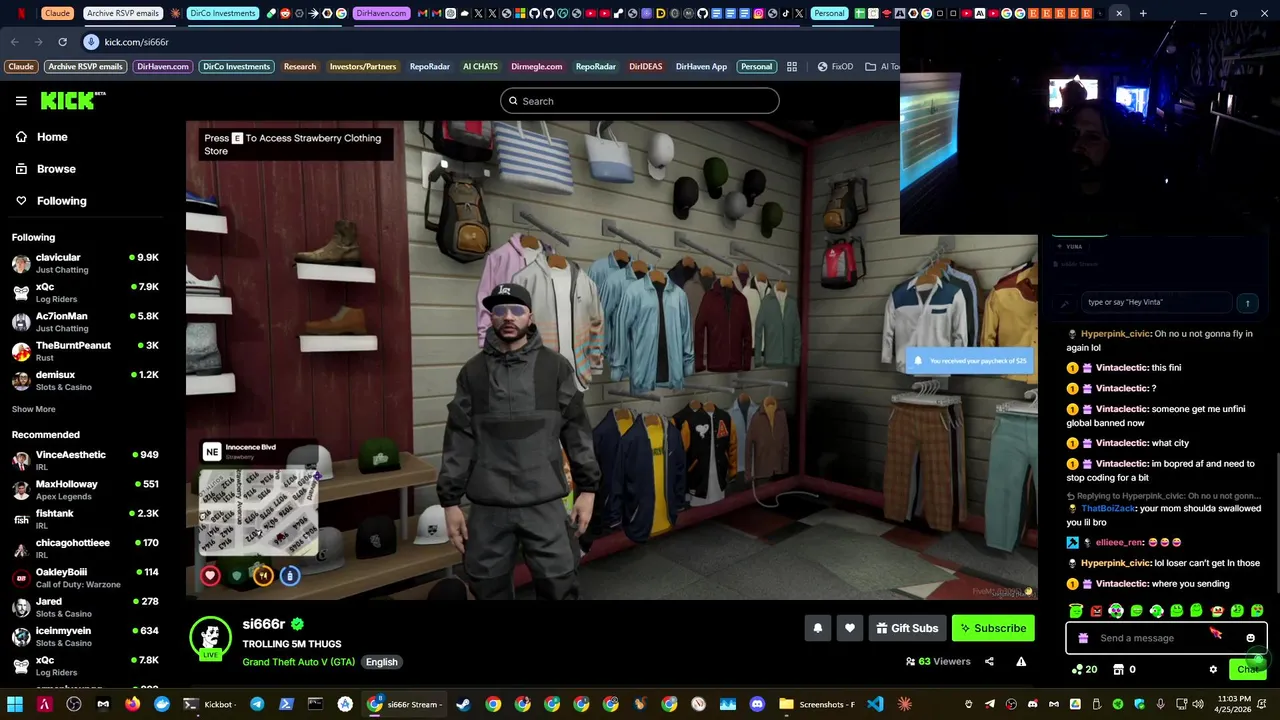This screenshot has width=1280, height=720.
Task: Open the Research bookmark folder
Action: point(300,67)
